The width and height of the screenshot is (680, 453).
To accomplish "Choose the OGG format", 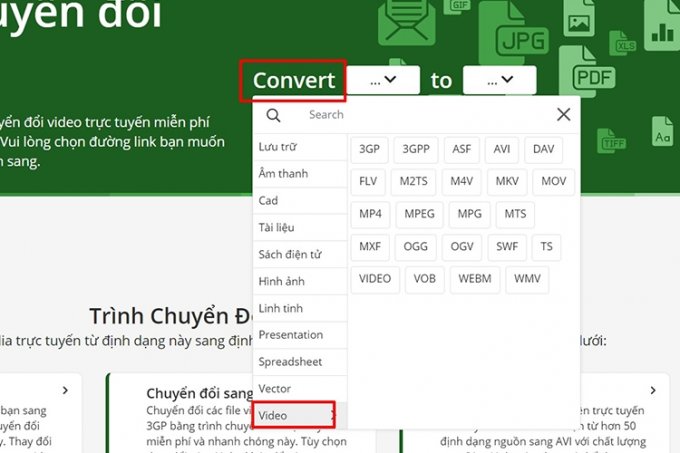I will (415, 247).
